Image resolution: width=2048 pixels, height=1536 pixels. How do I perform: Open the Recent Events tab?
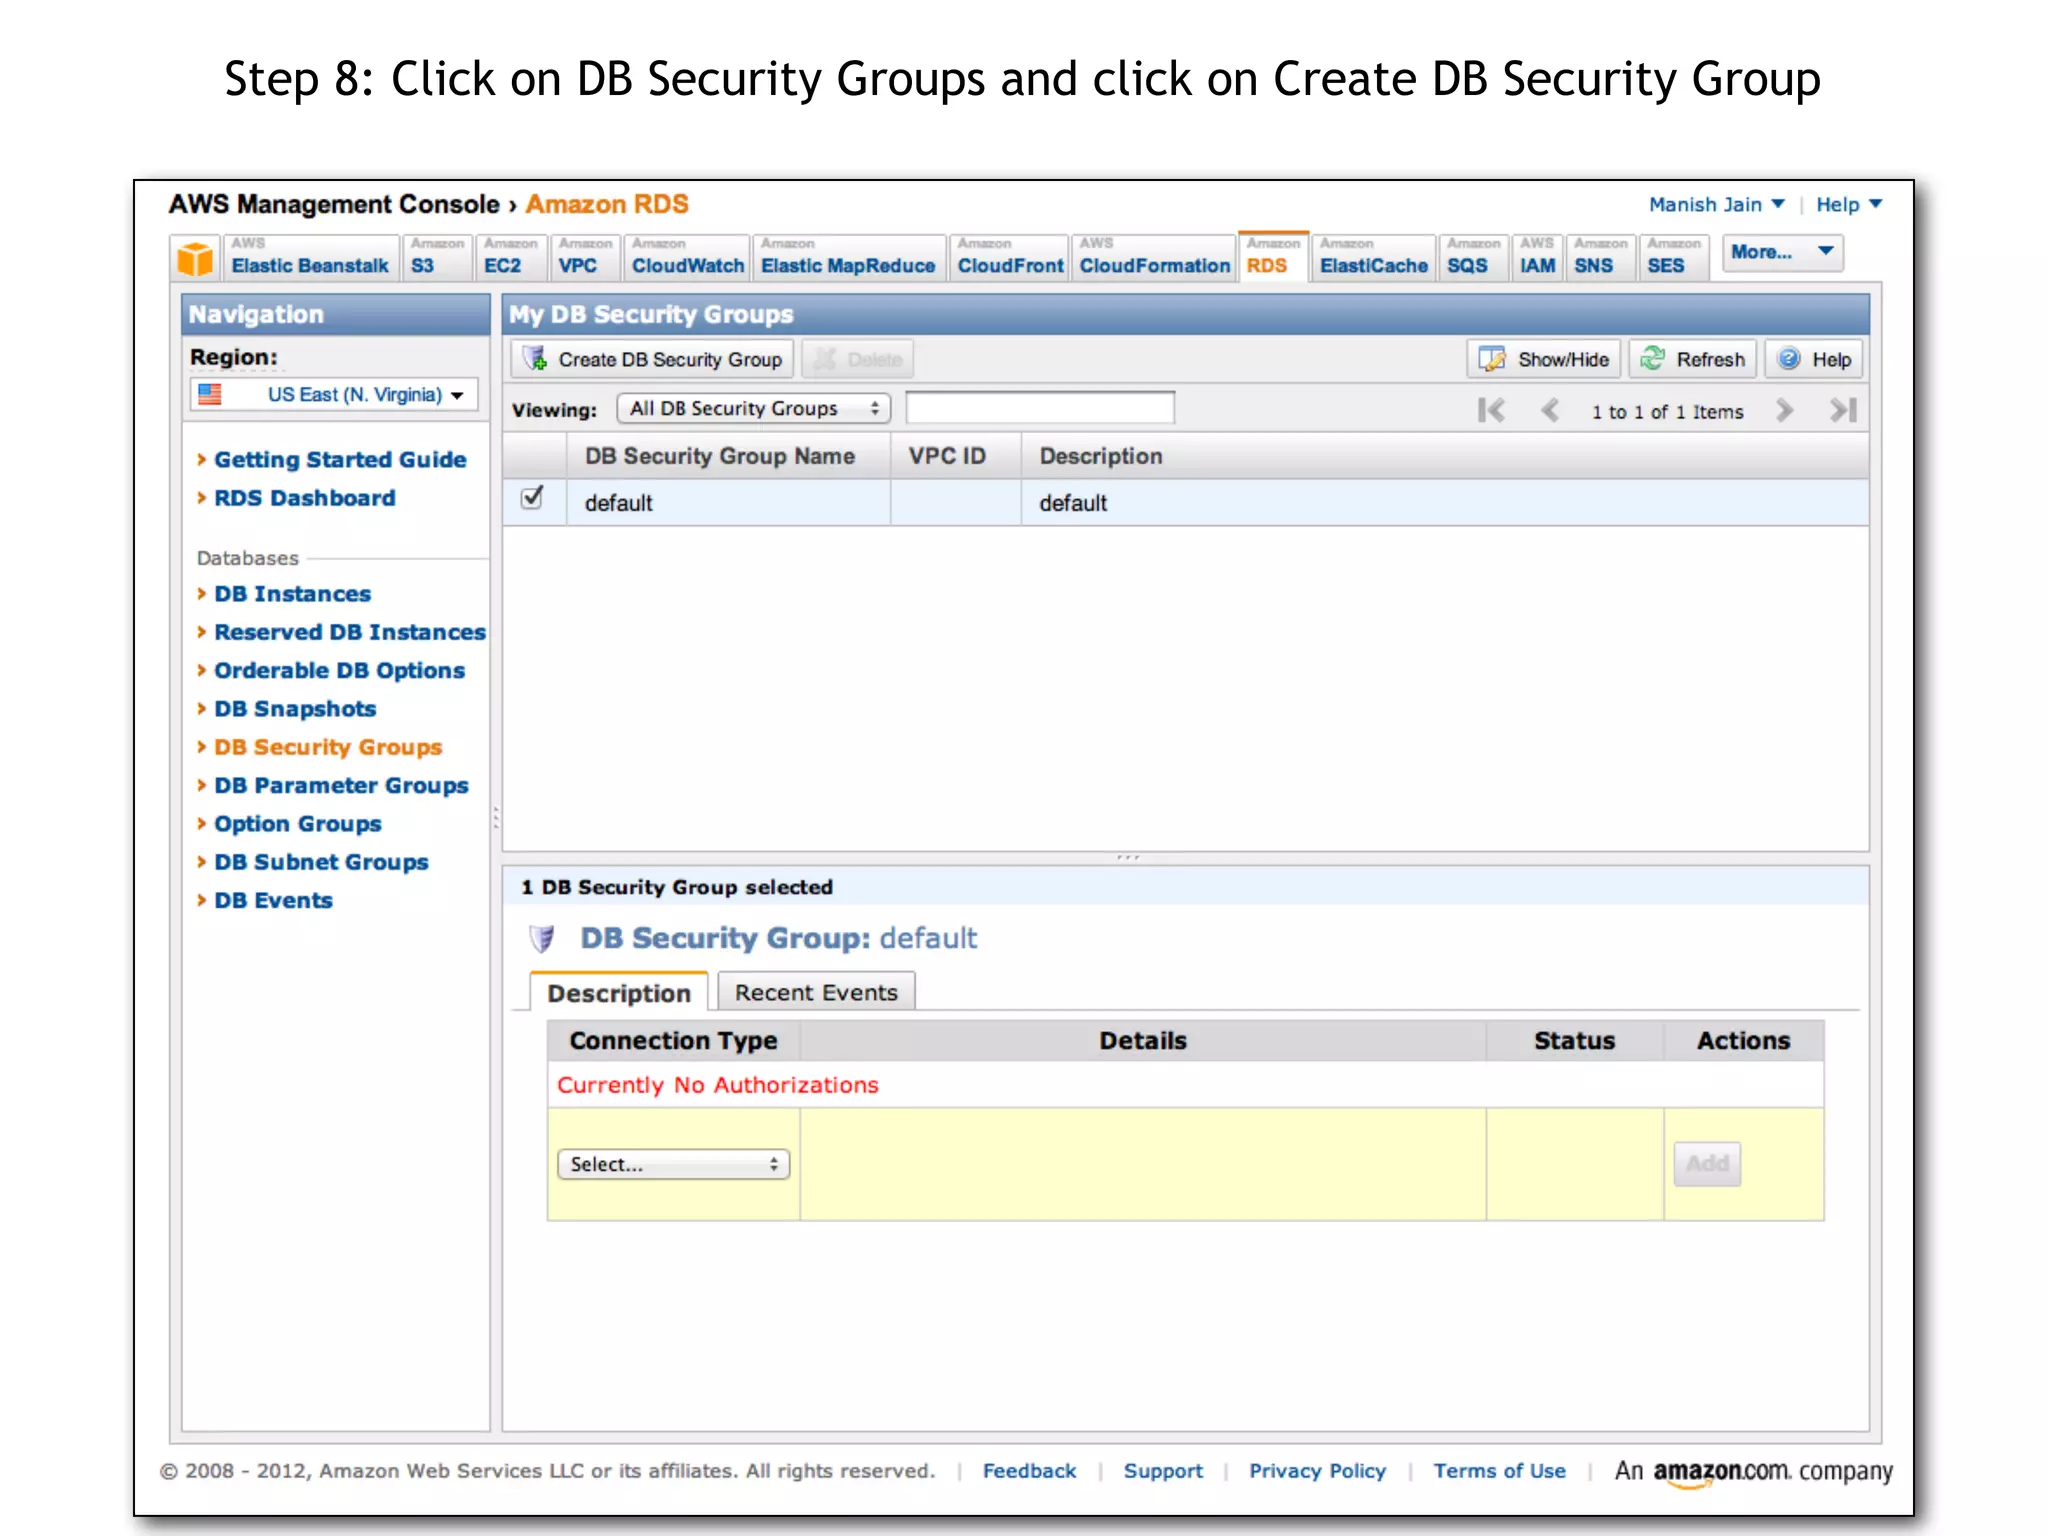(816, 992)
